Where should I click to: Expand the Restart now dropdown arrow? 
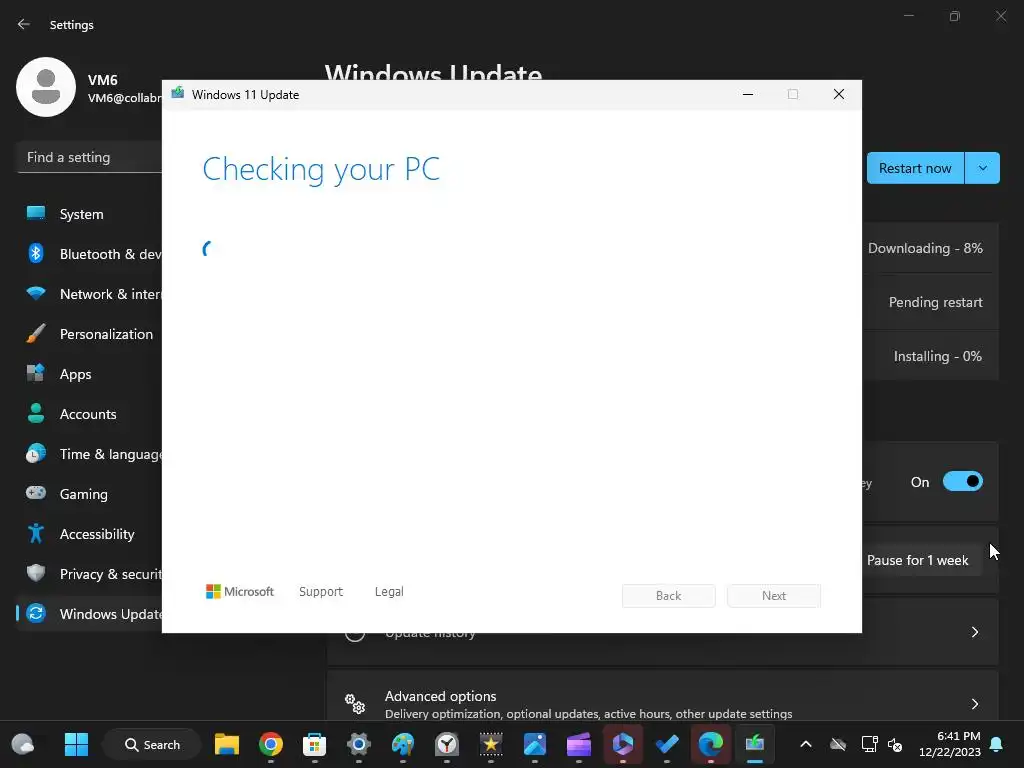982,168
